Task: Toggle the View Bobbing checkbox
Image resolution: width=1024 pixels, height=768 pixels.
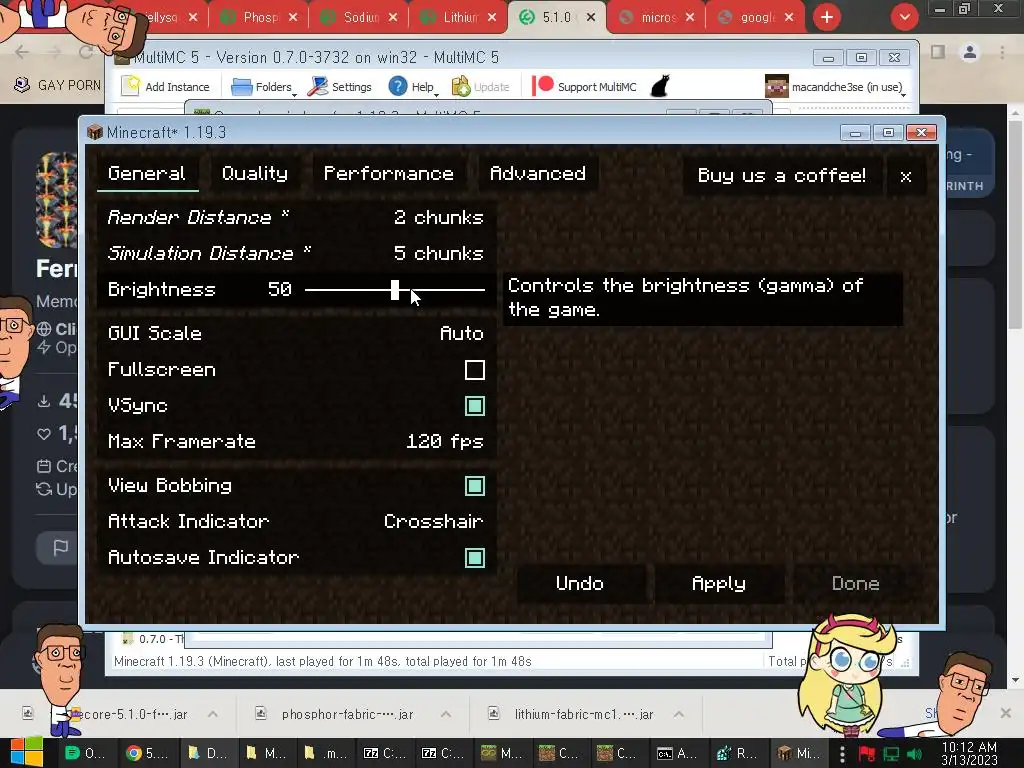Action: pos(475,486)
